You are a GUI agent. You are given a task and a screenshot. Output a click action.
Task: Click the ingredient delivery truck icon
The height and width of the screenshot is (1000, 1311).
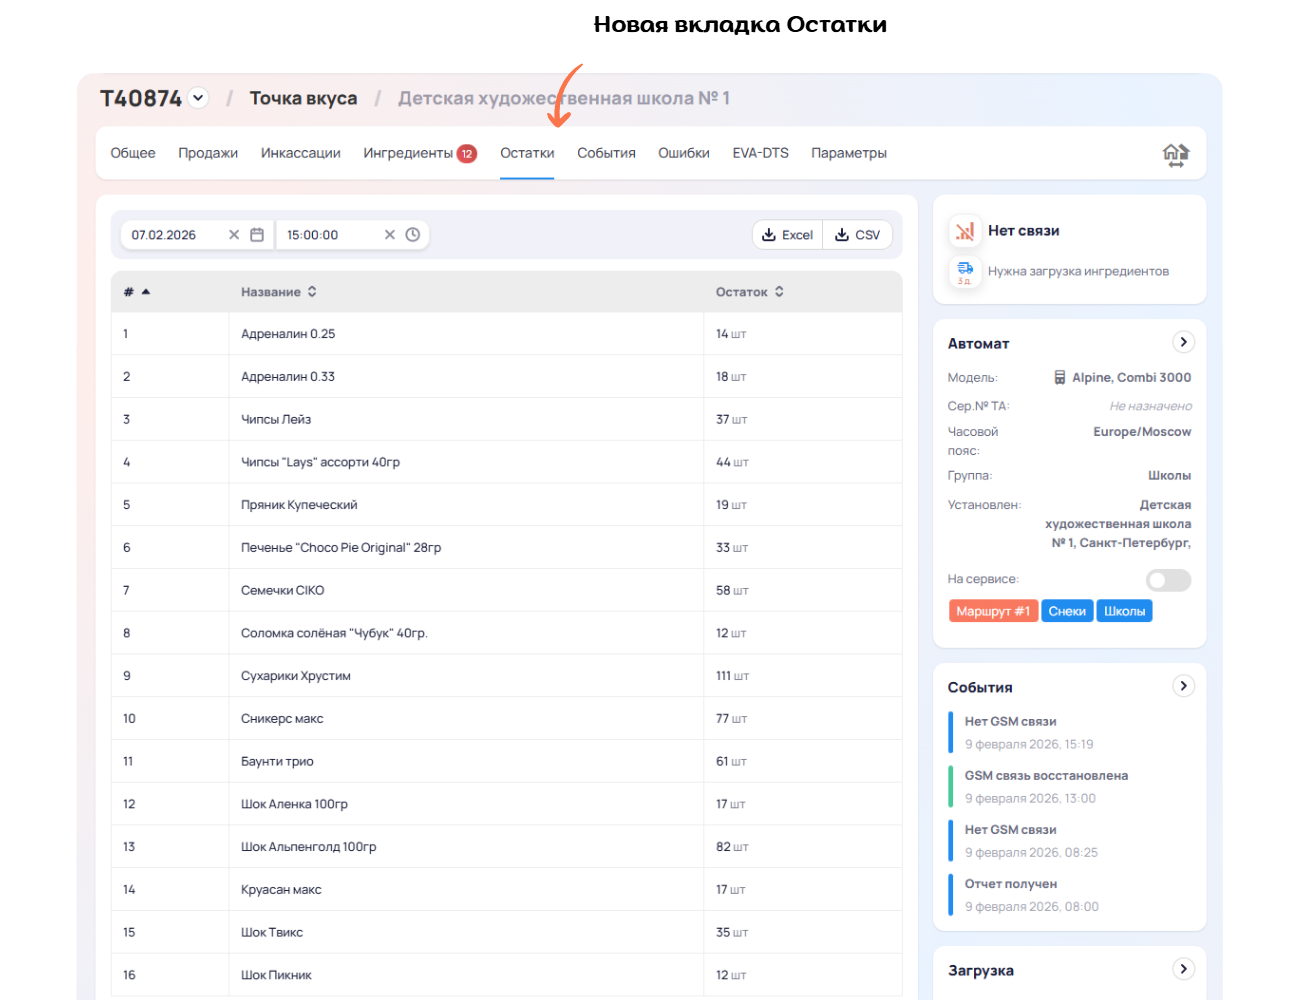tap(964, 270)
